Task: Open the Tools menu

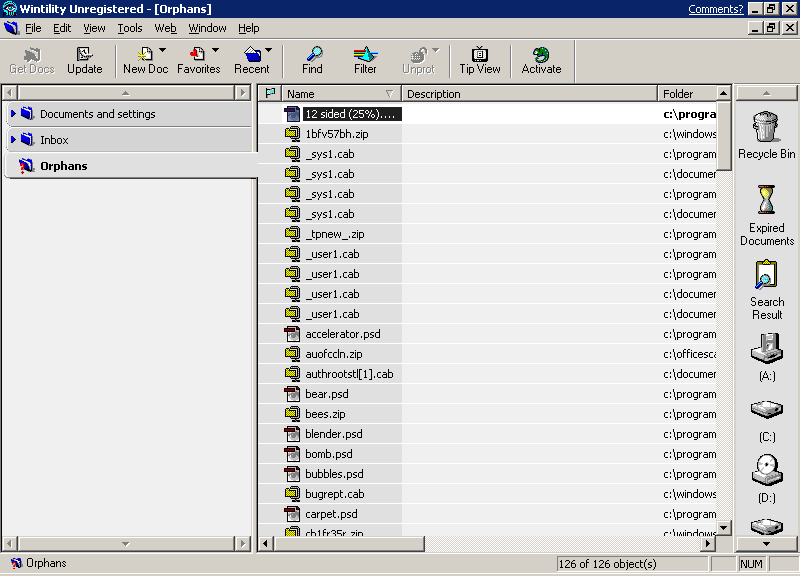Action: (130, 28)
